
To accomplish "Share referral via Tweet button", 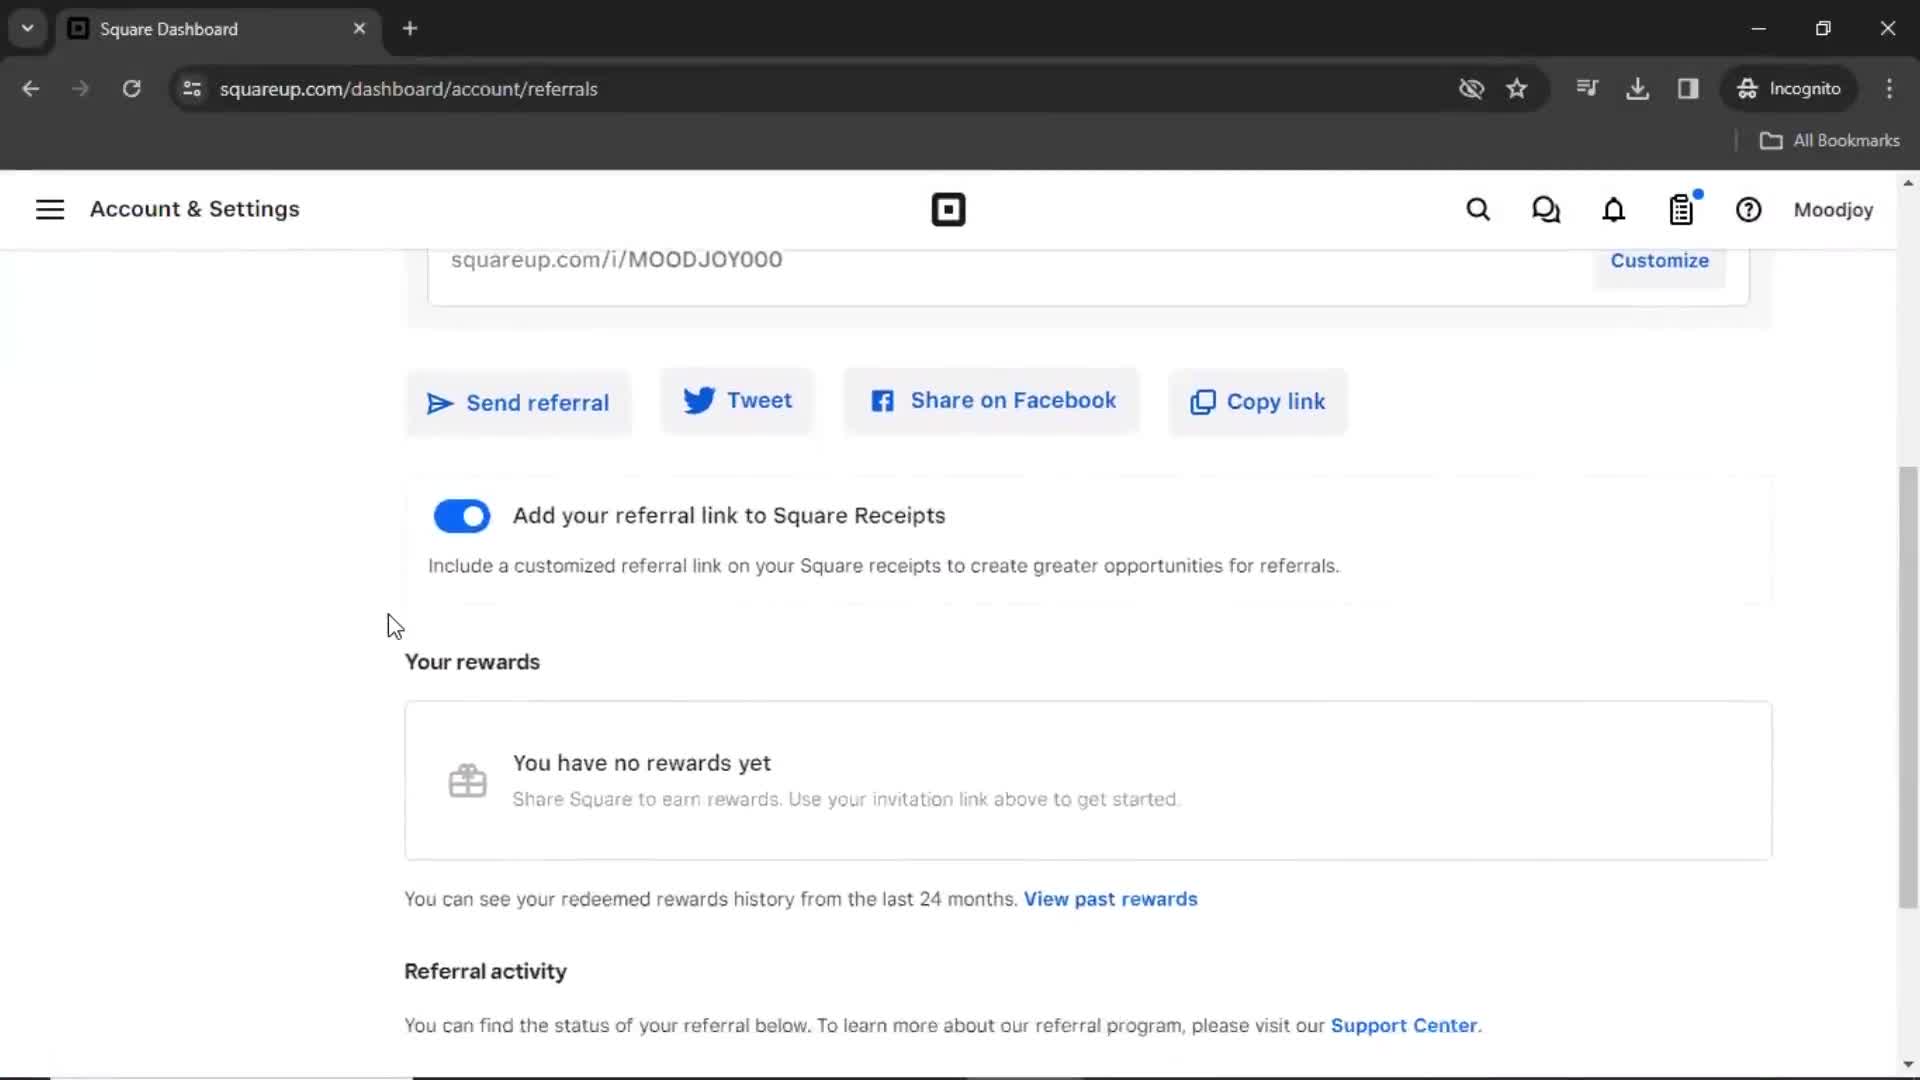I will [737, 400].
